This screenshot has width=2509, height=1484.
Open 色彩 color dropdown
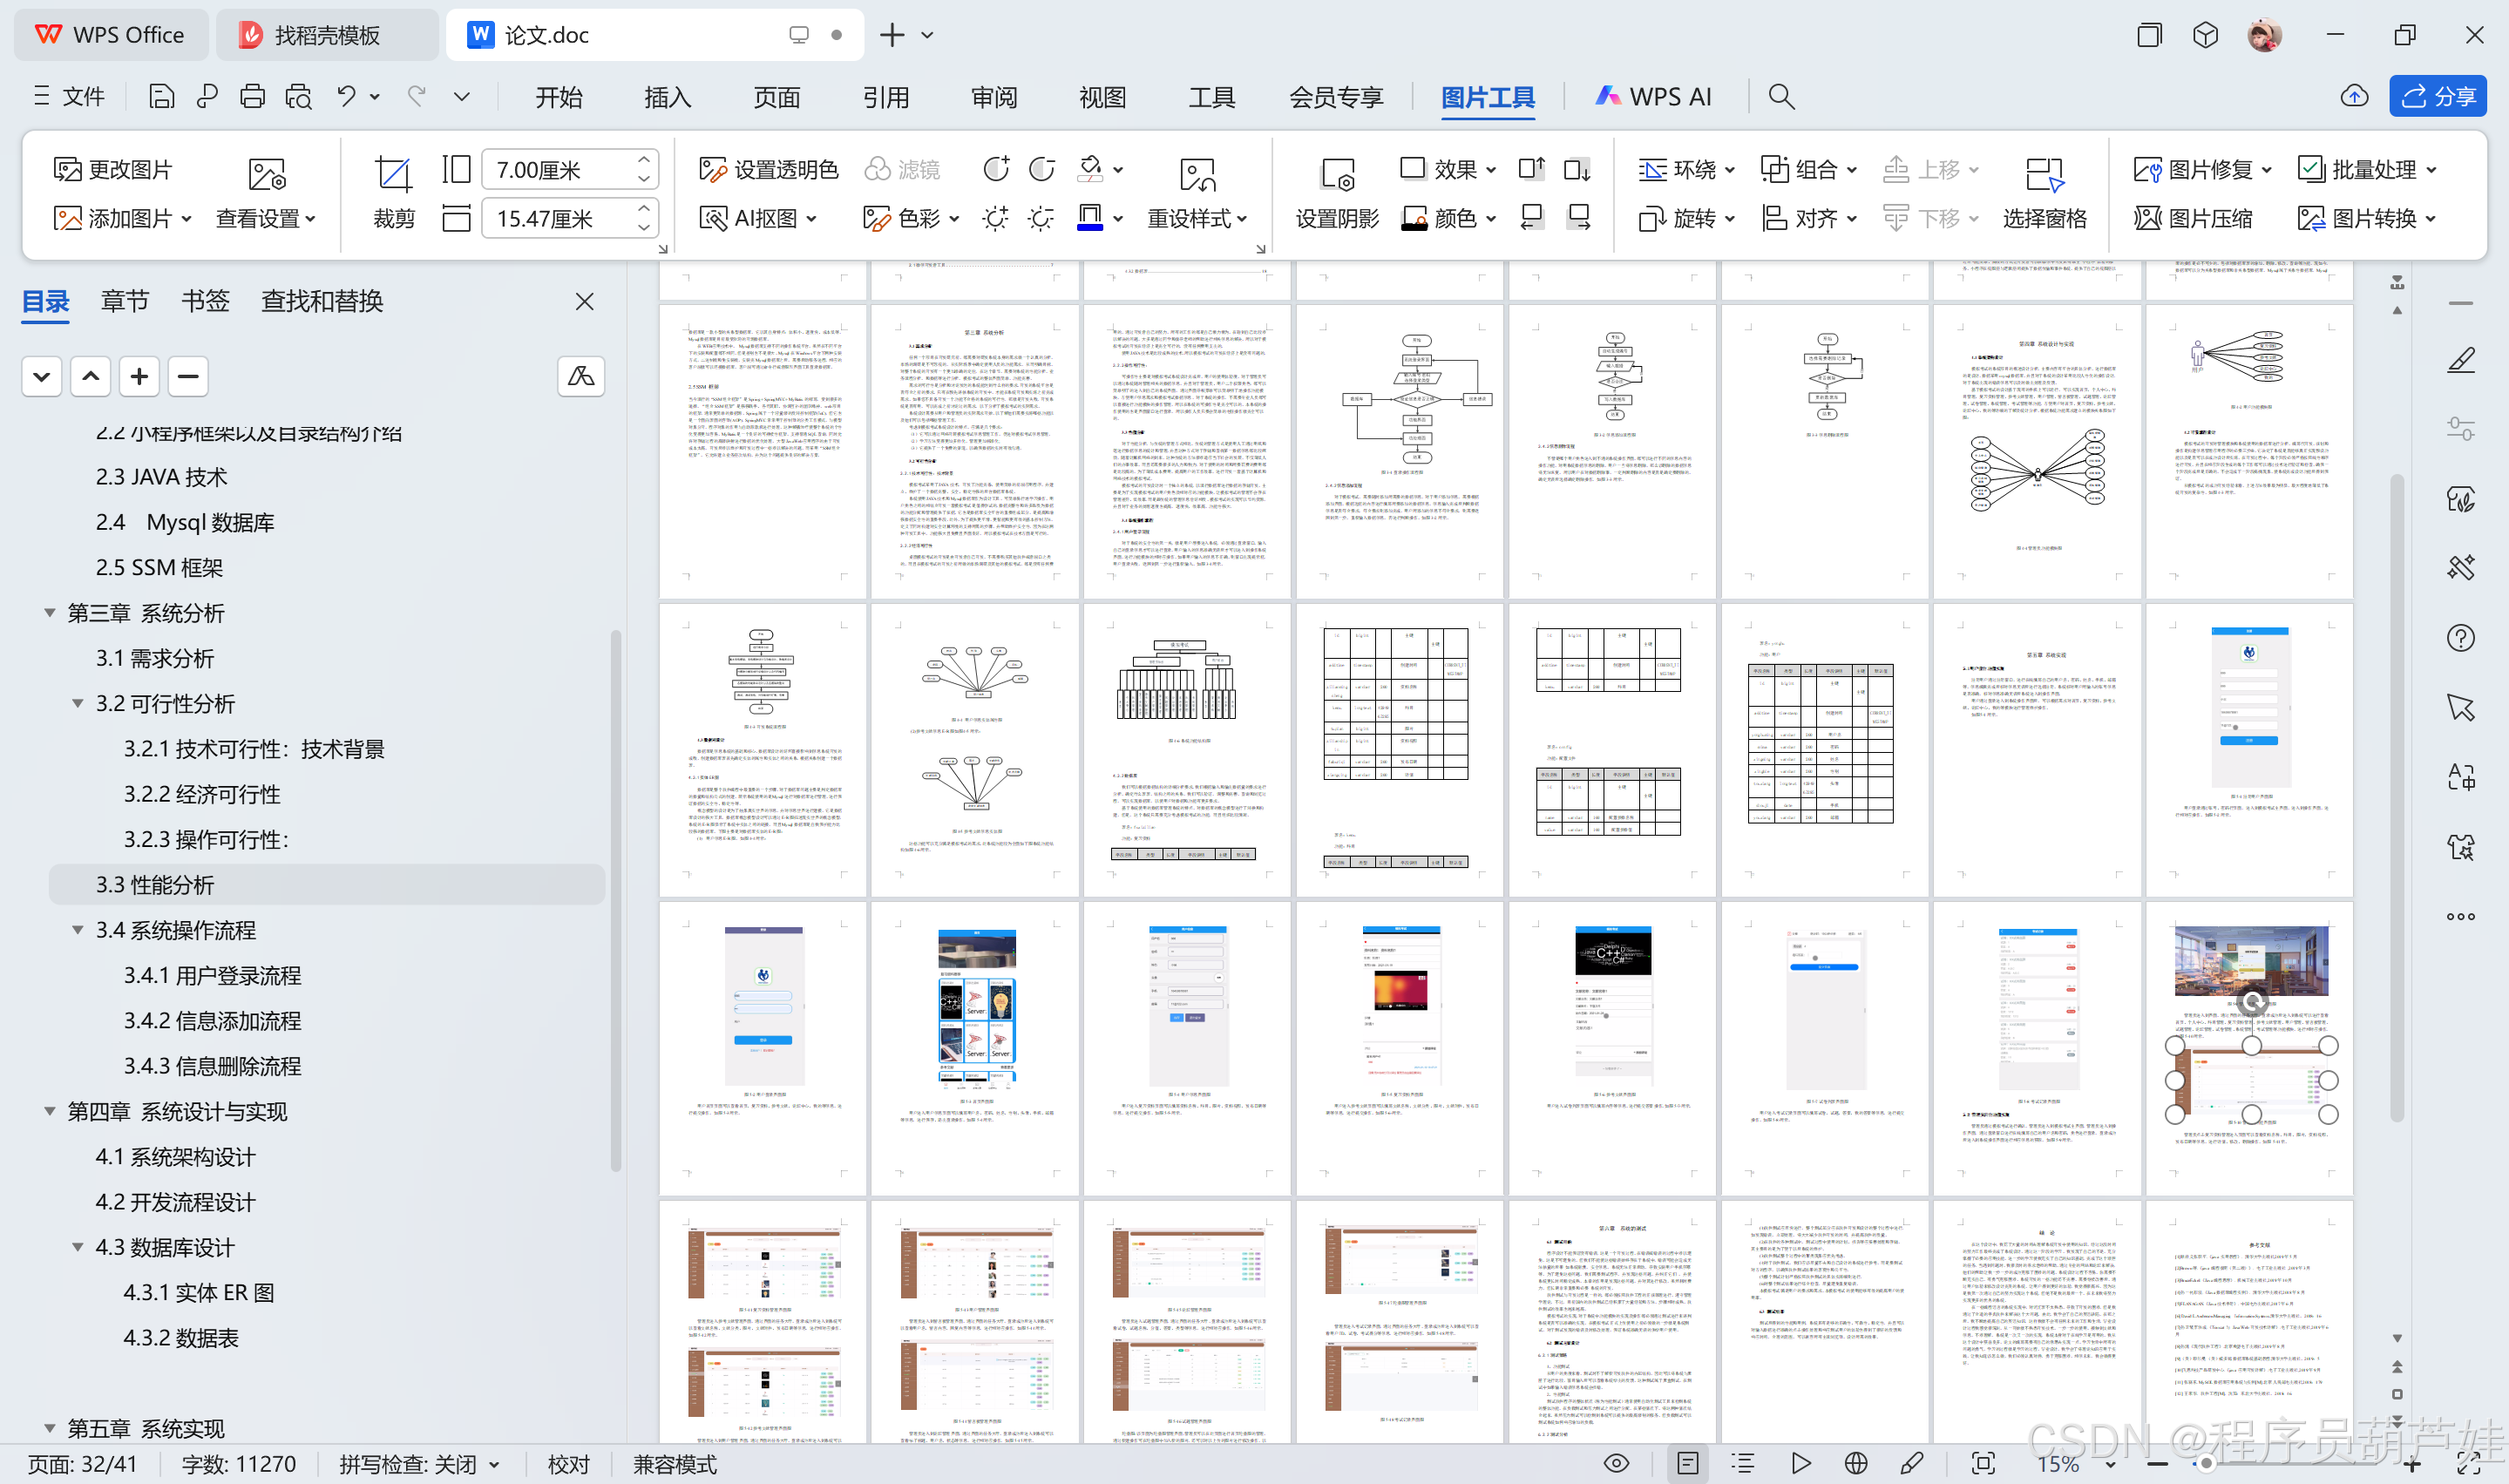(x=911, y=218)
